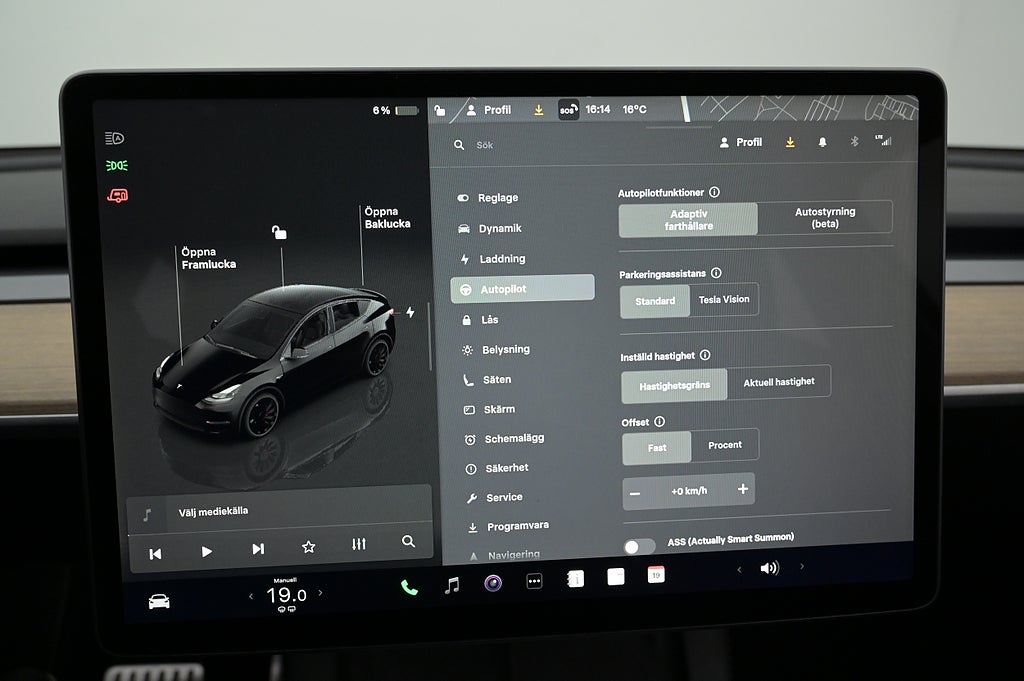Image resolution: width=1024 pixels, height=681 pixels.
Task: Increase speed offset with plus button
Action: (742, 489)
